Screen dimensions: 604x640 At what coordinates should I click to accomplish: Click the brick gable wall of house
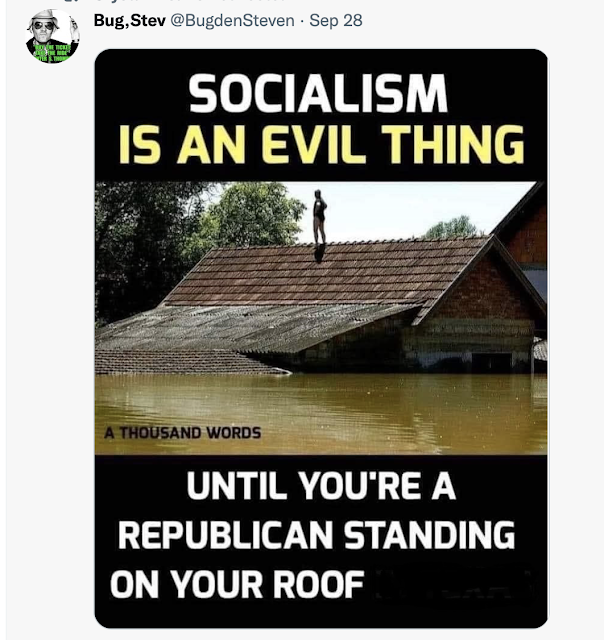coord(482,294)
